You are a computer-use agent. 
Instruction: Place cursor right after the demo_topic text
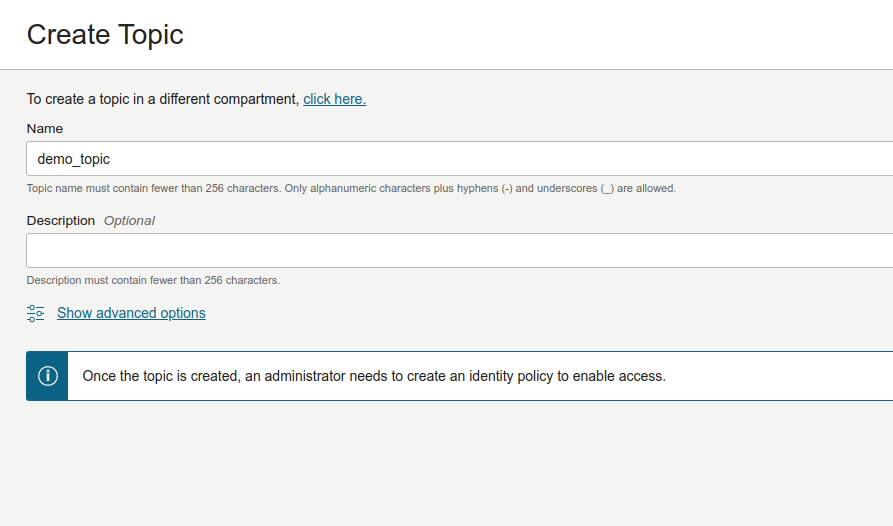click(x=111, y=159)
